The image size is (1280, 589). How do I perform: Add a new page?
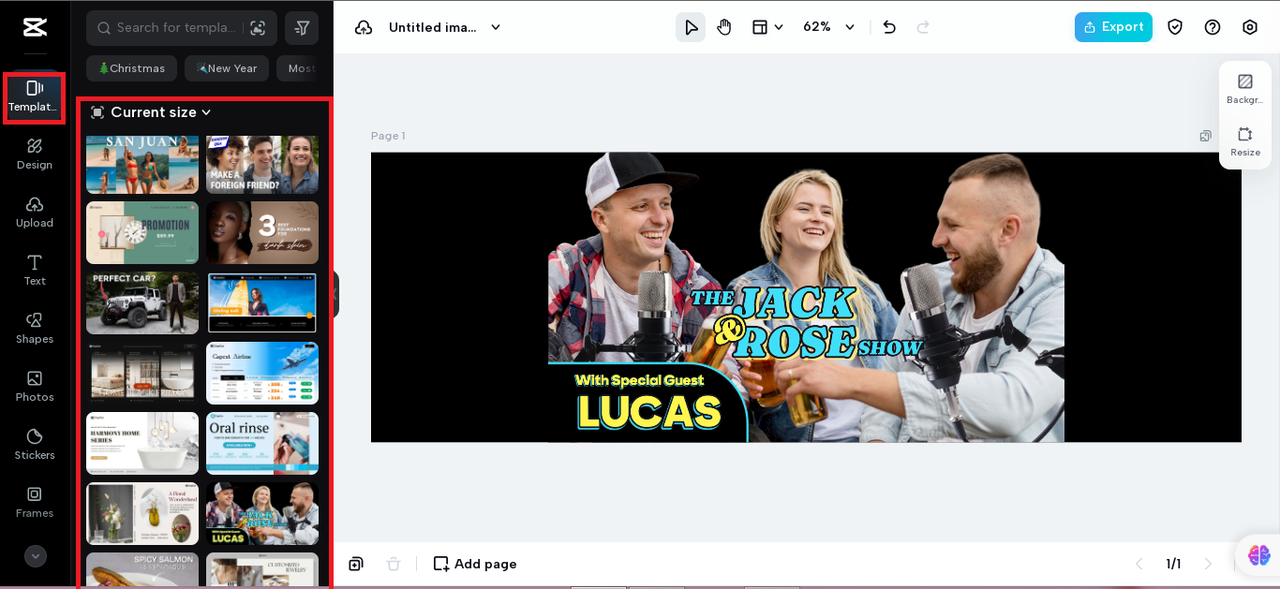(x=475, y=564)
